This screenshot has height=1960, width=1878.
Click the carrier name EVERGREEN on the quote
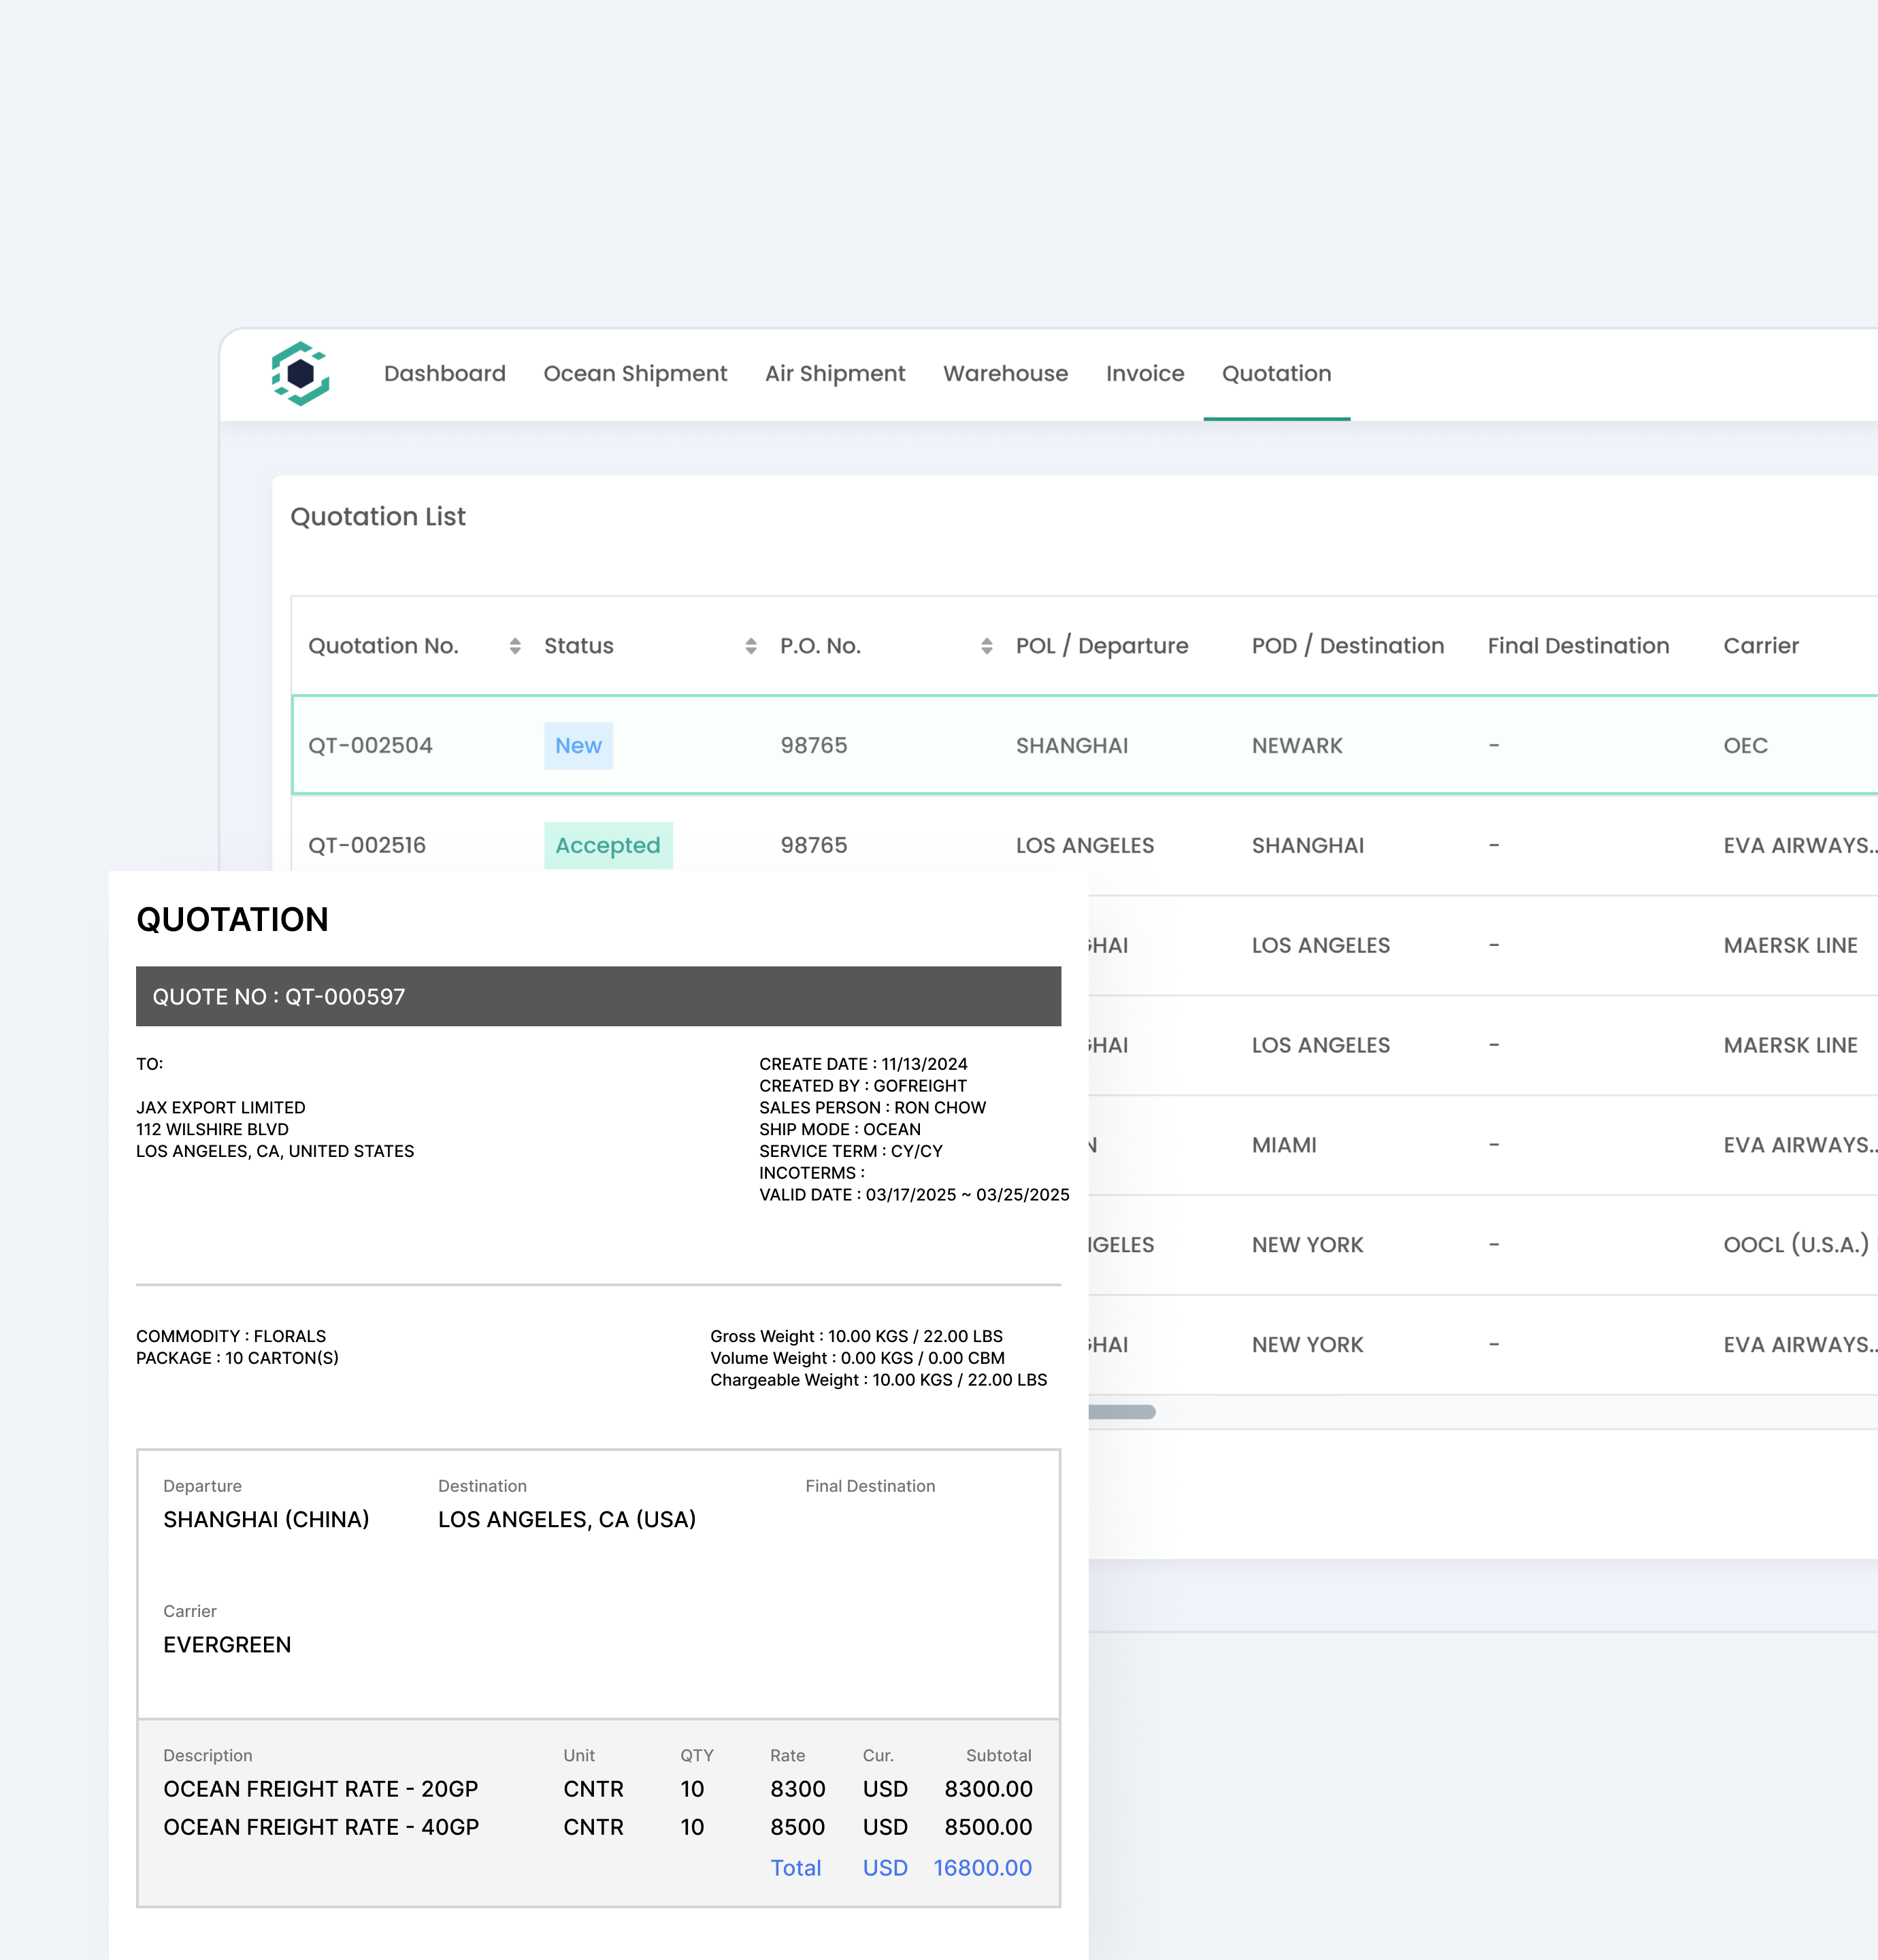click(227, 1645)
